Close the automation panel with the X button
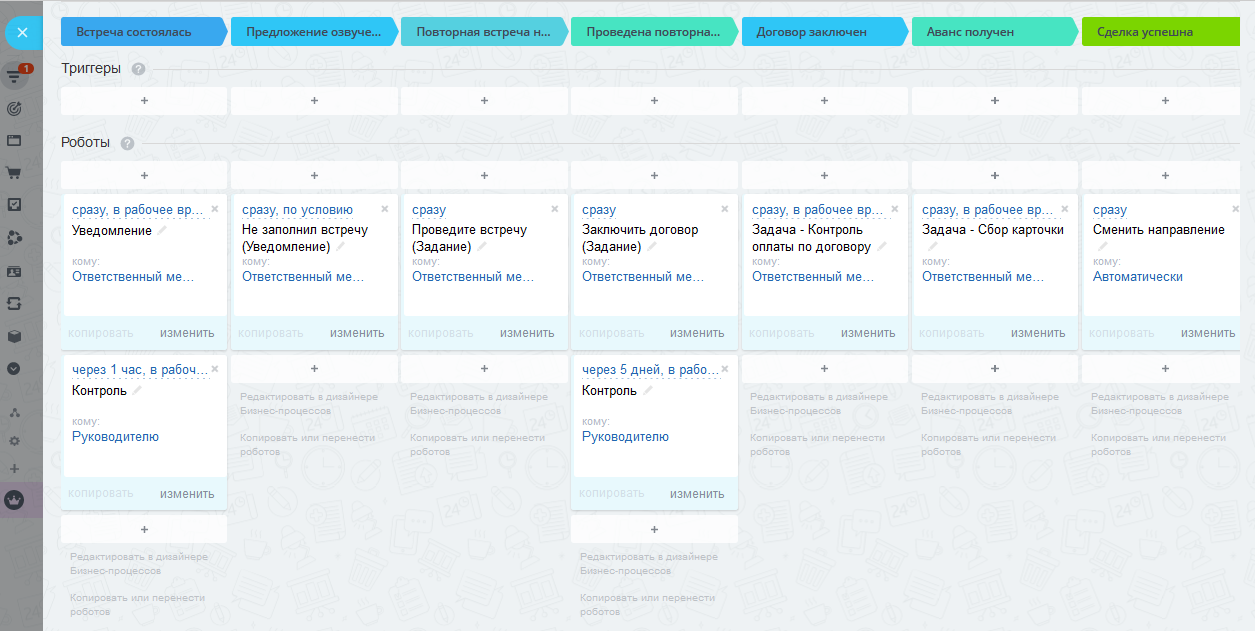Screen dimensions: 1255x631 22,33
